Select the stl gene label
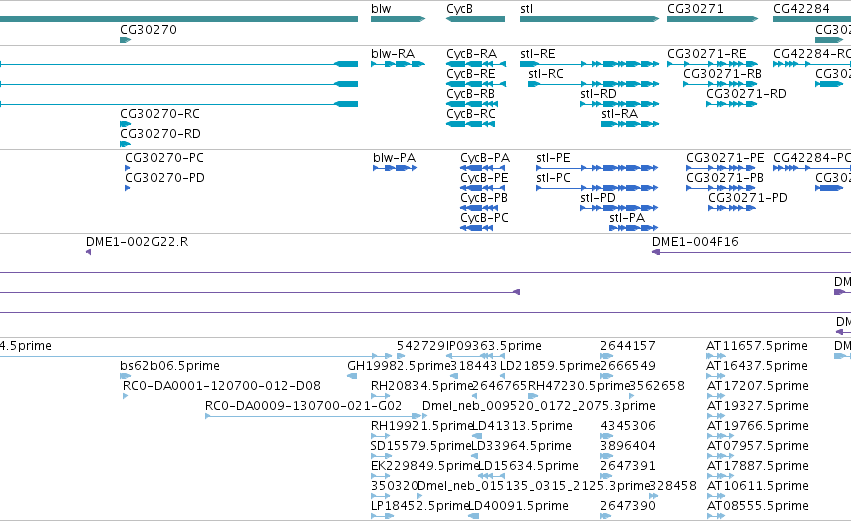Image resolution: width=851 pixels, height=521 pixels. pos(526,9)
